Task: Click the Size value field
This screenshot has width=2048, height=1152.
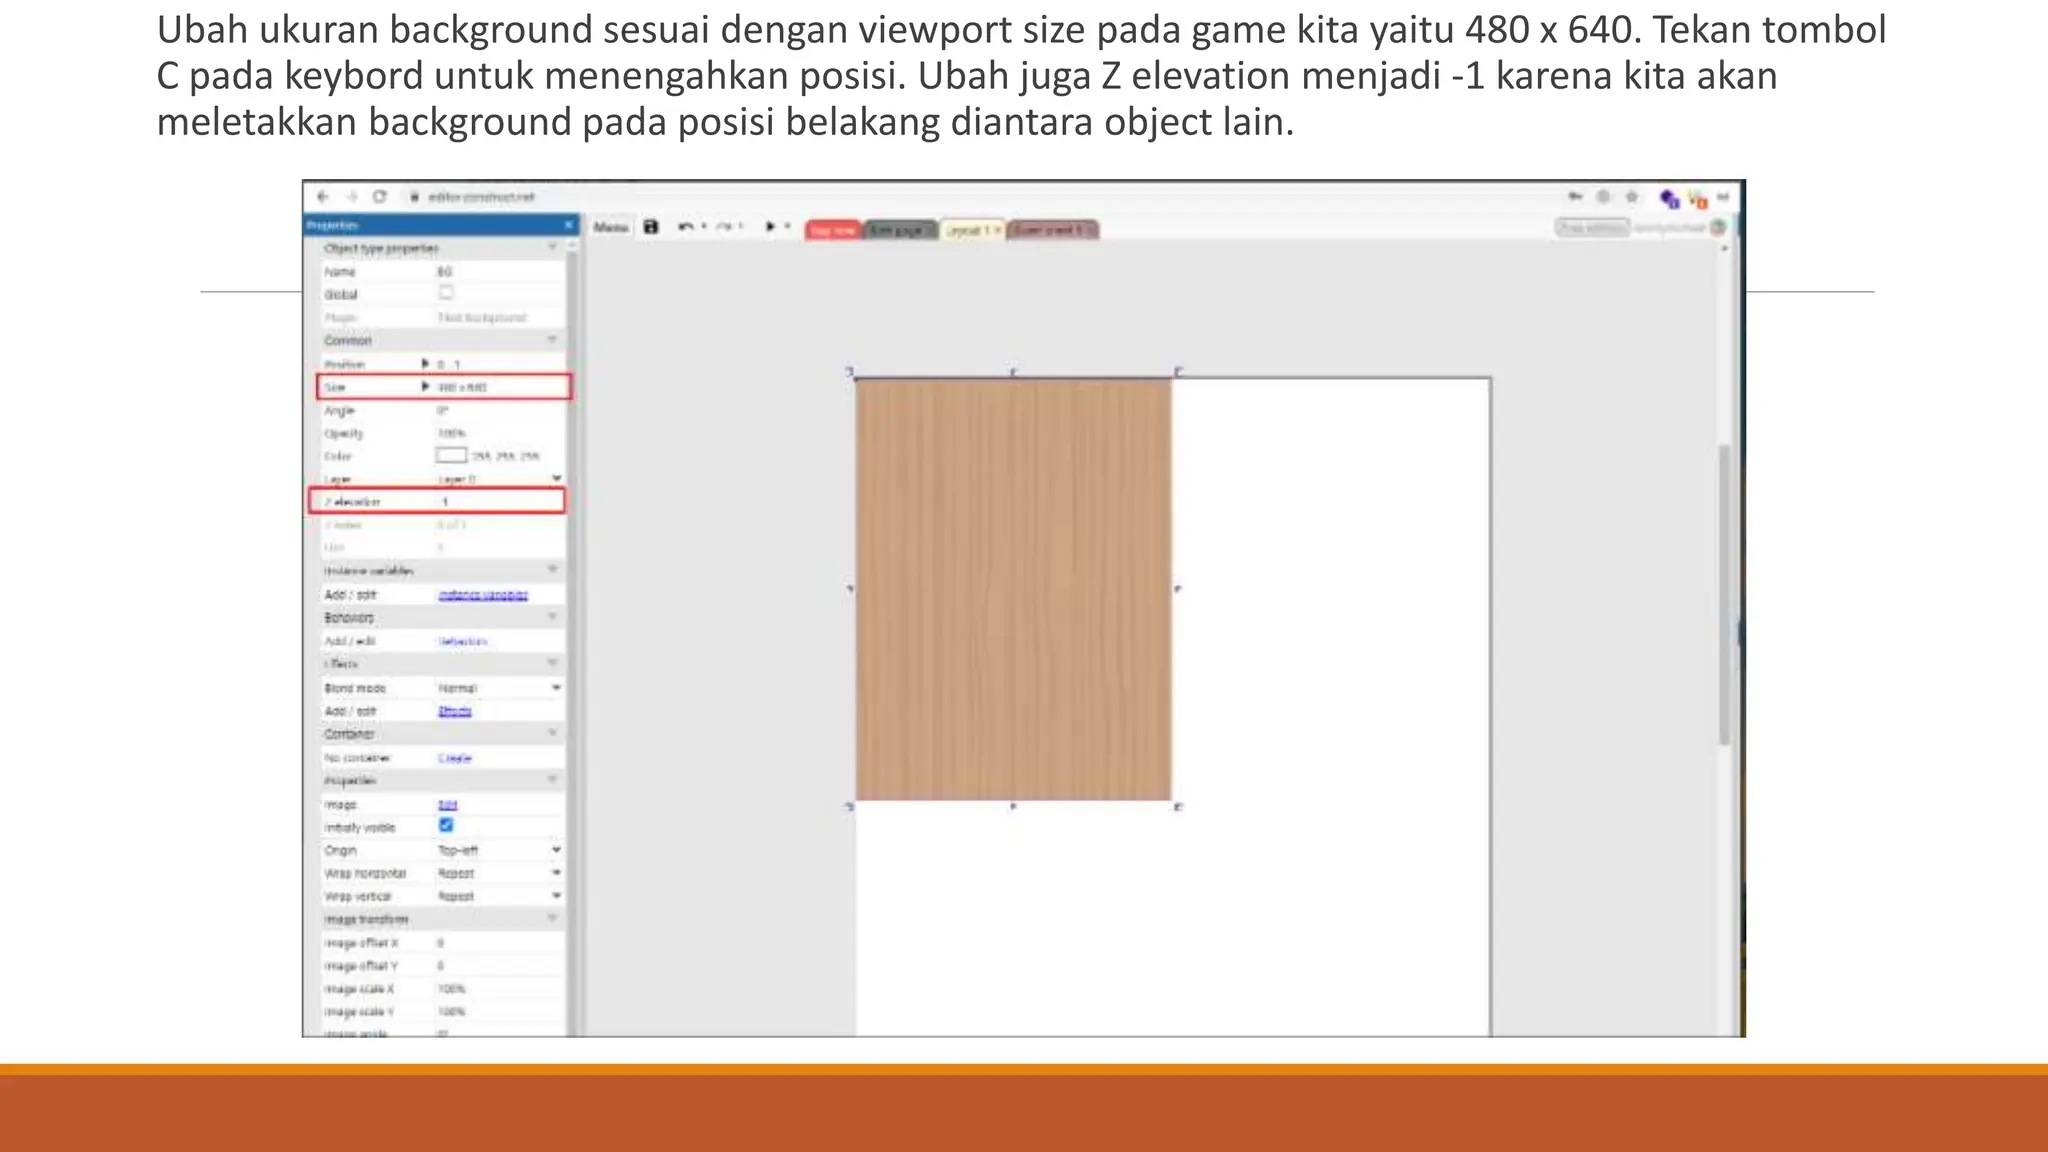Action: coord(500,387)
